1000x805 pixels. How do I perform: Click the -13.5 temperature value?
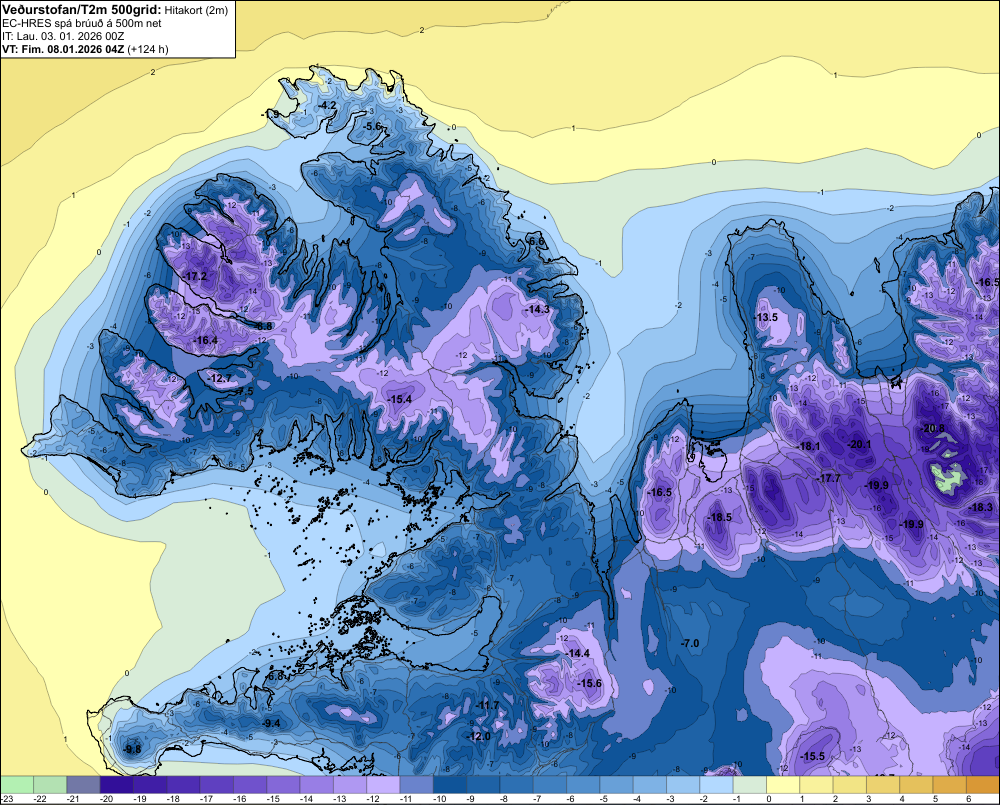tap(766, 317)
